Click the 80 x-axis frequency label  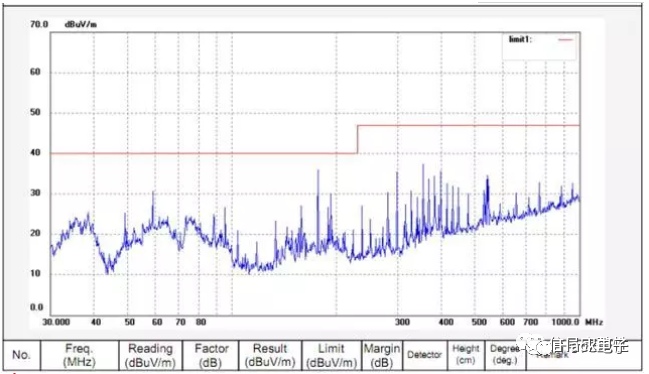(x=201, y=322)
